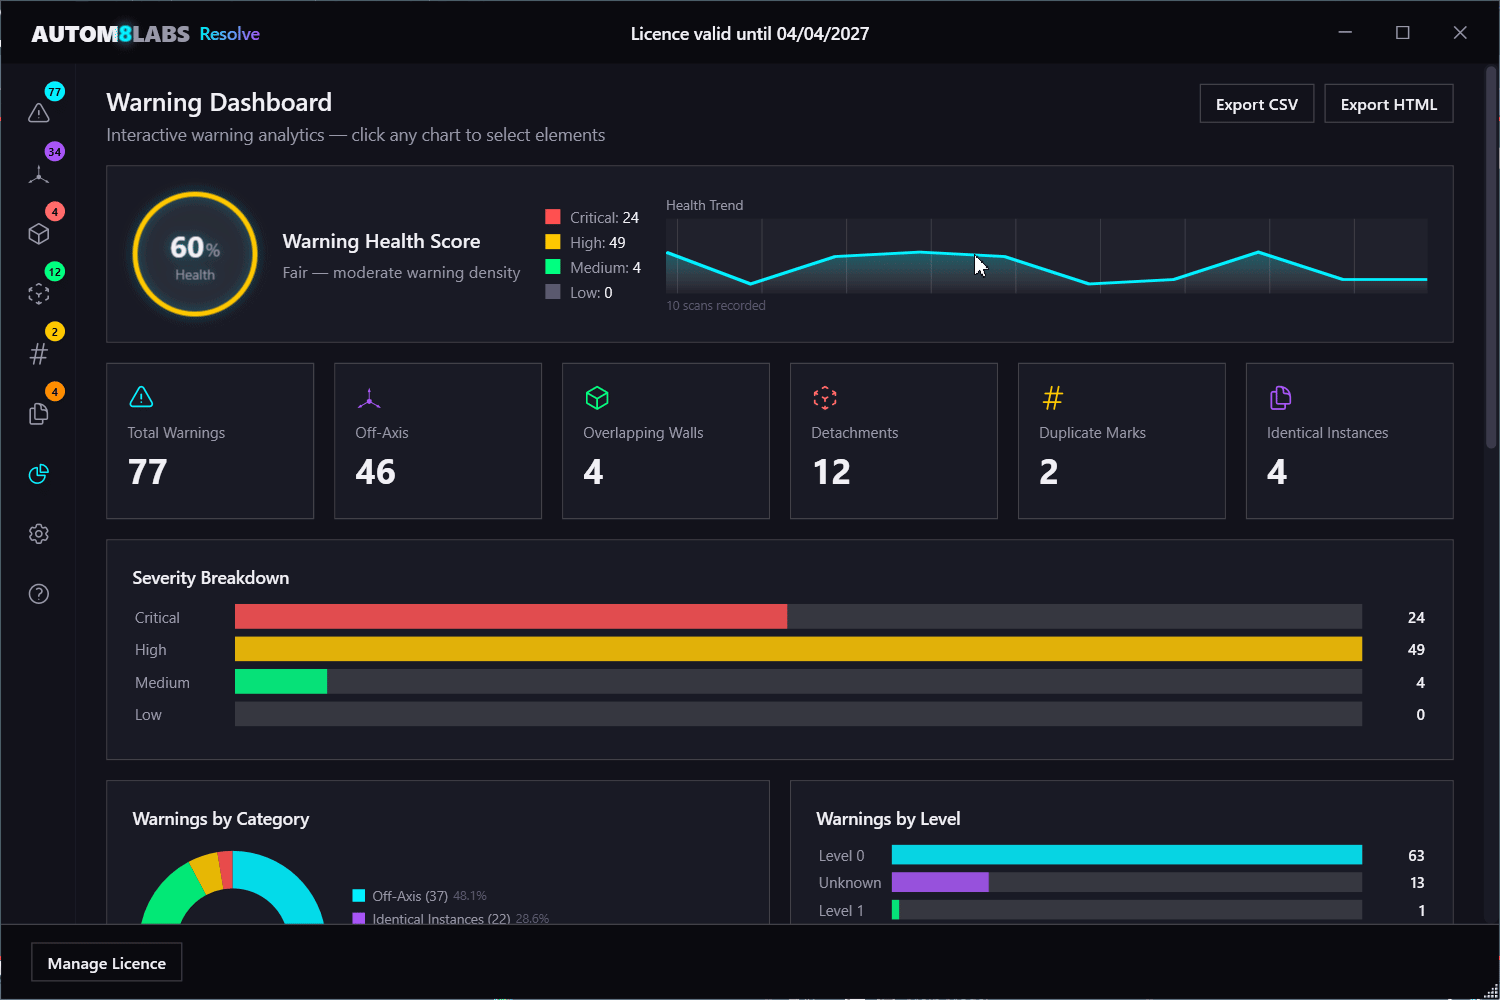
Task: Open the Manage Licence dialog
Action: coord(106,962)
